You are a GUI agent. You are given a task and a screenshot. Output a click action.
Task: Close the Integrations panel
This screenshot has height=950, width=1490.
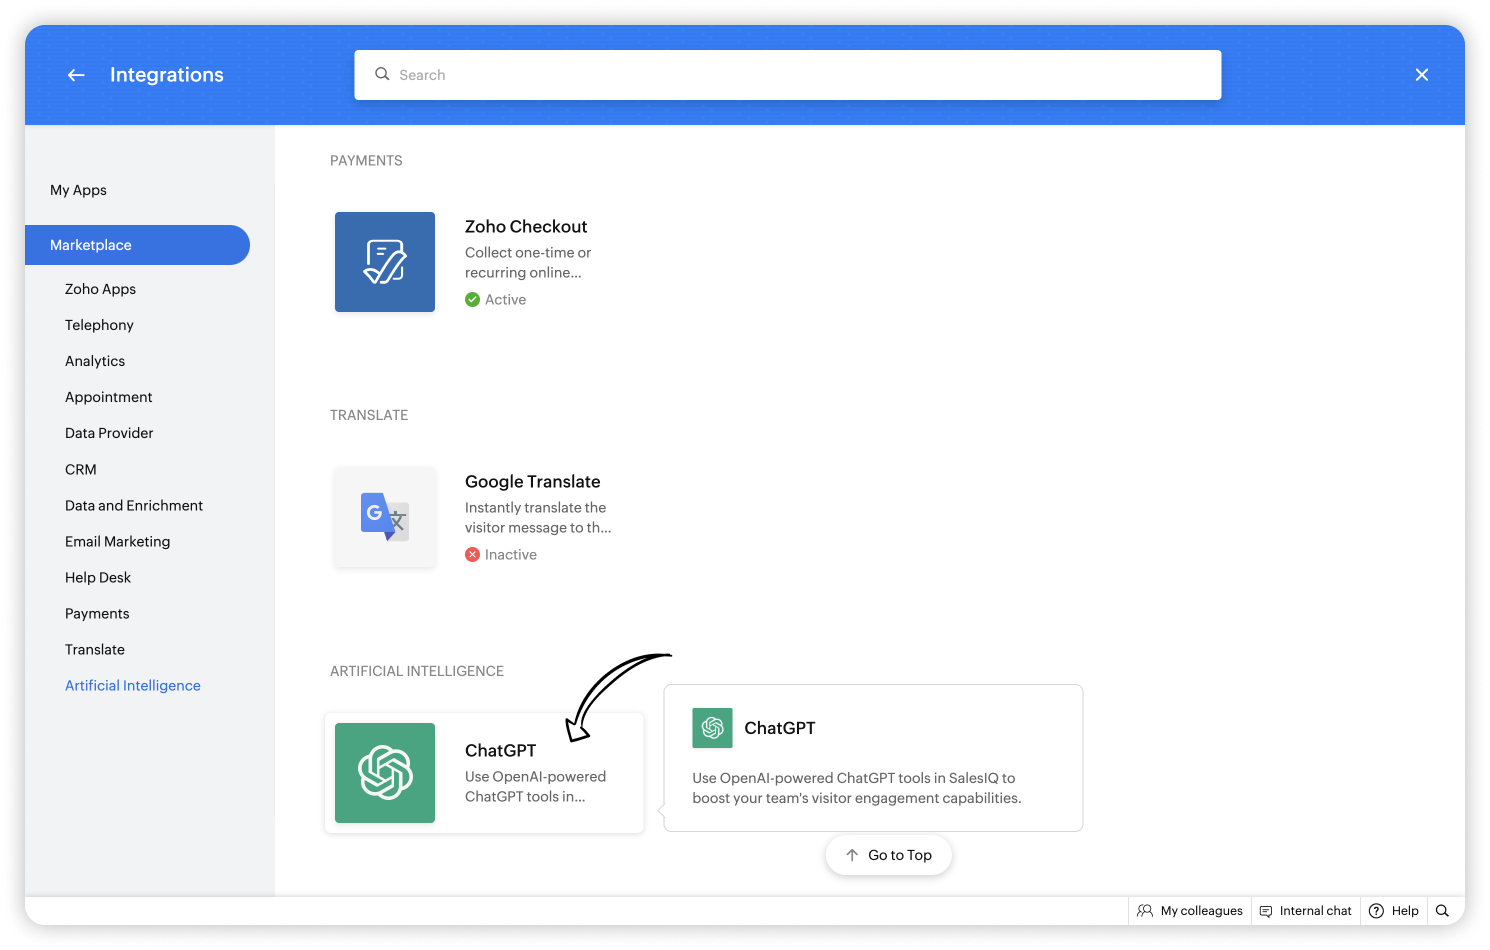1421,75
